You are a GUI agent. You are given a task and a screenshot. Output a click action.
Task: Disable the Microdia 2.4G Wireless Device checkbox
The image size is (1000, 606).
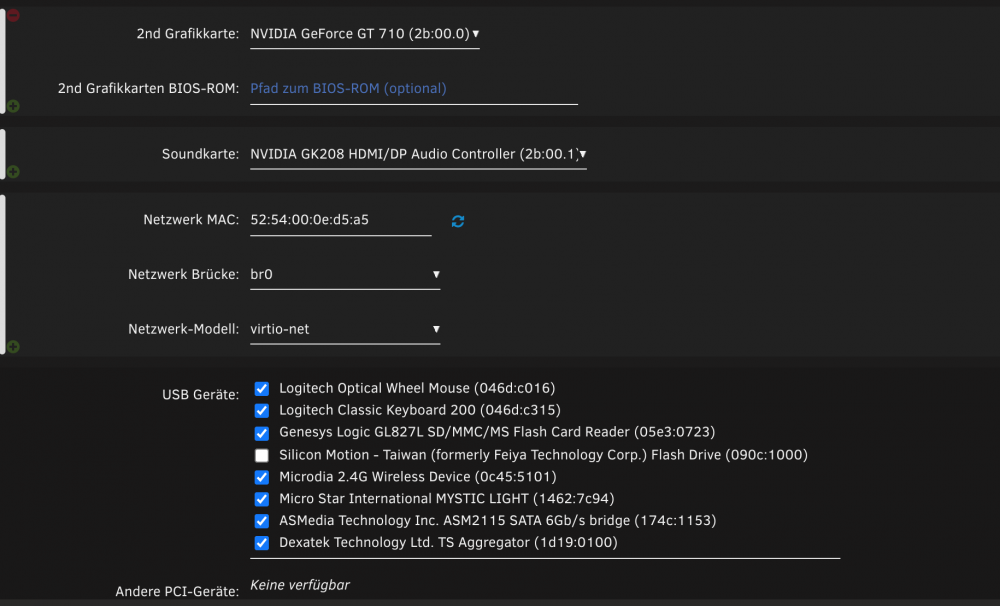tap(261, 477)
